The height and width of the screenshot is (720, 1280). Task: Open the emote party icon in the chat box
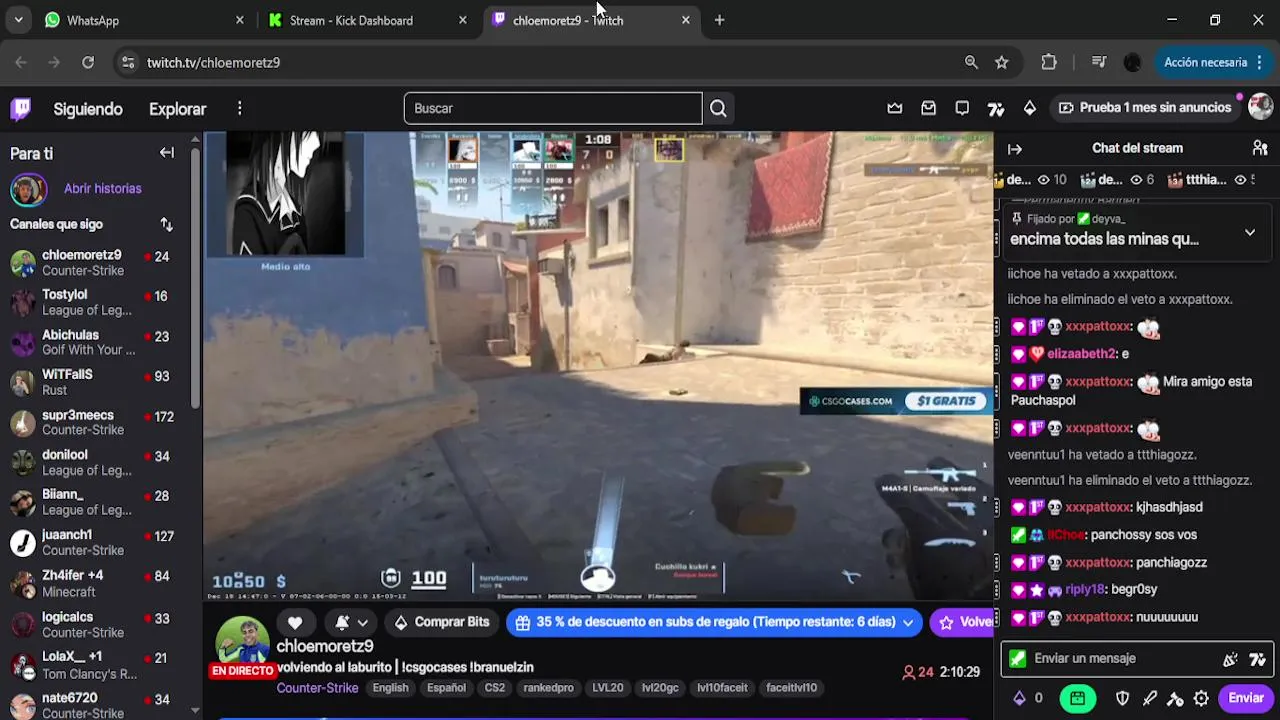pos(1231,659)
